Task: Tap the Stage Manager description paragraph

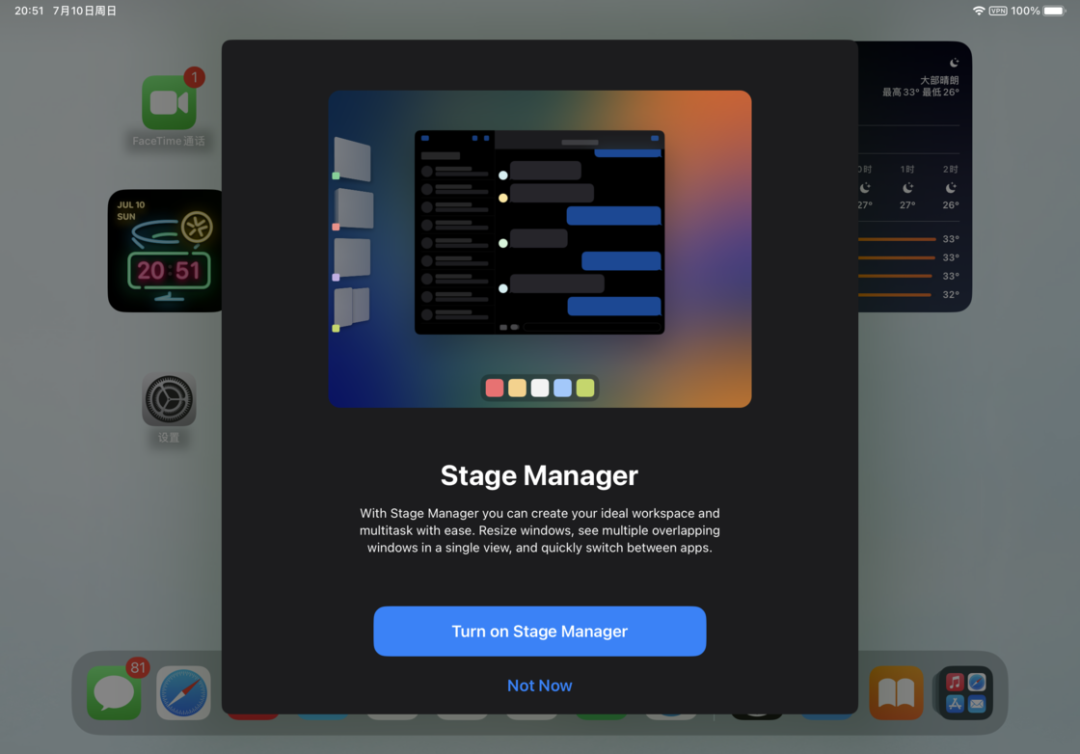Action: 539,530
